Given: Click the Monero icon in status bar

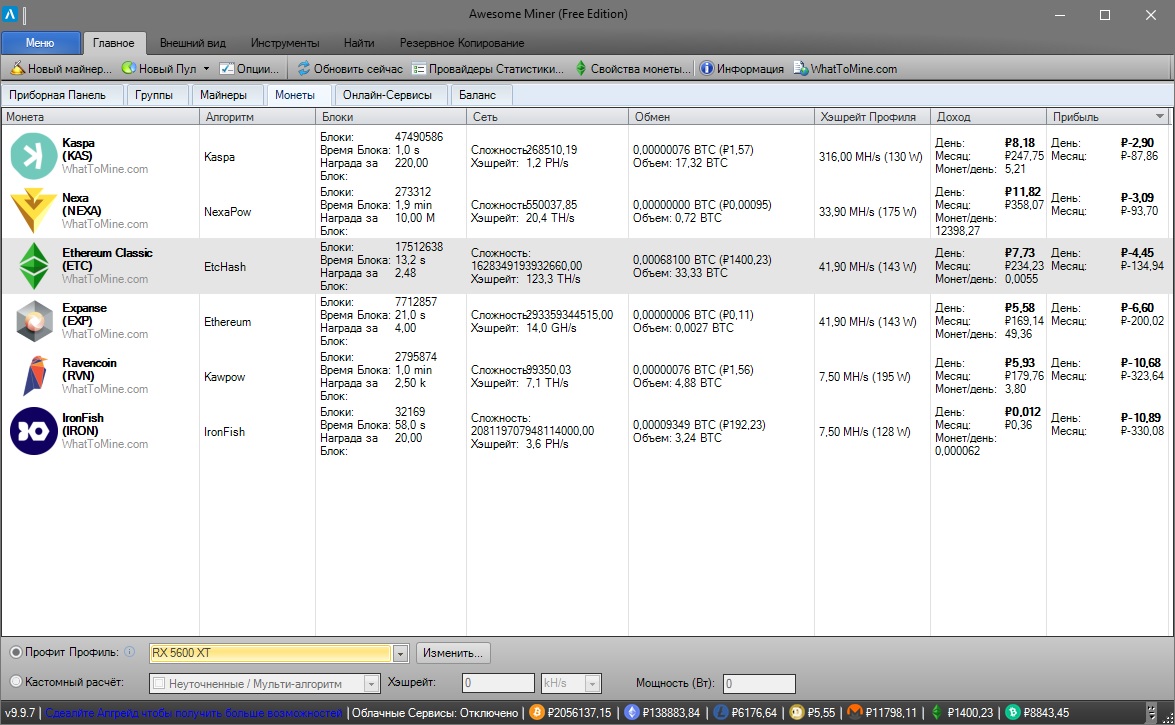Looking at the screenshot, I should [x=854, y=712].
